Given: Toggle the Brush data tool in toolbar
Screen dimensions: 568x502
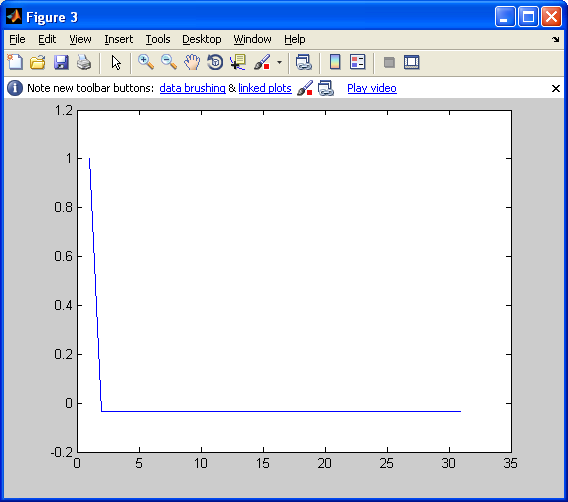Looking at the screenshot, I should point(262,62).
